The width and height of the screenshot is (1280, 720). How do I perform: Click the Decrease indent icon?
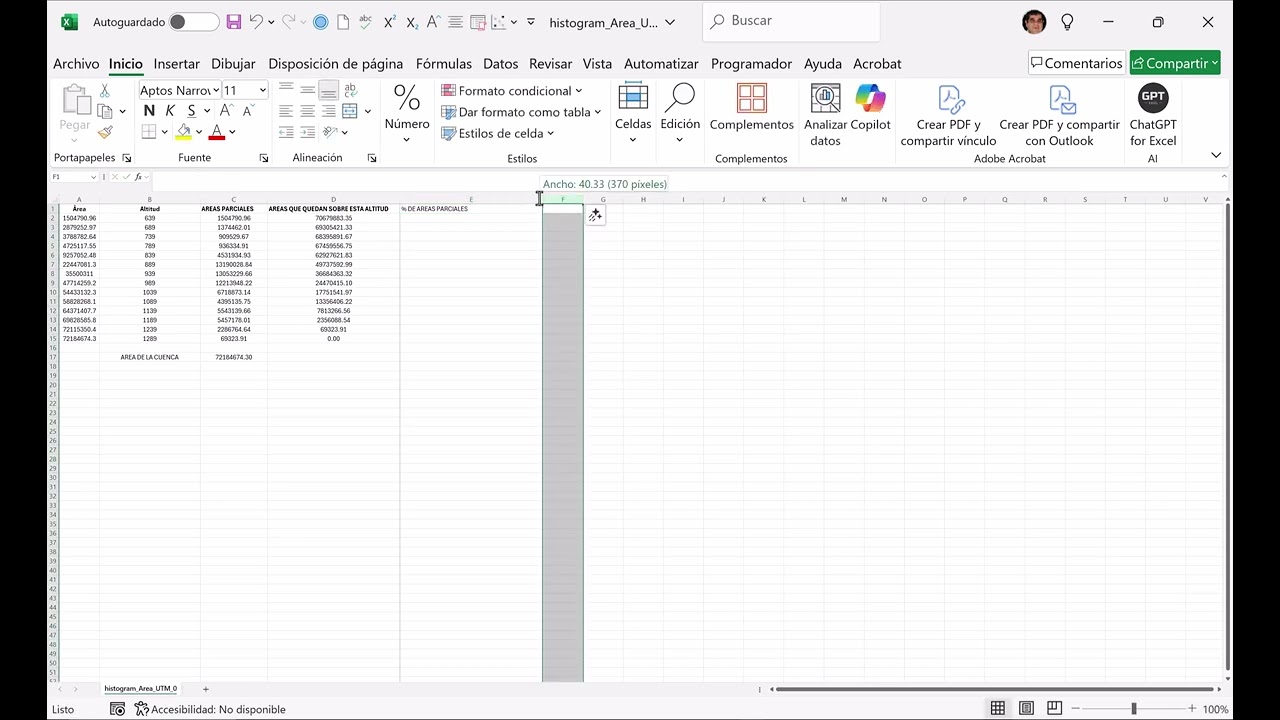(x=286, y=132)
